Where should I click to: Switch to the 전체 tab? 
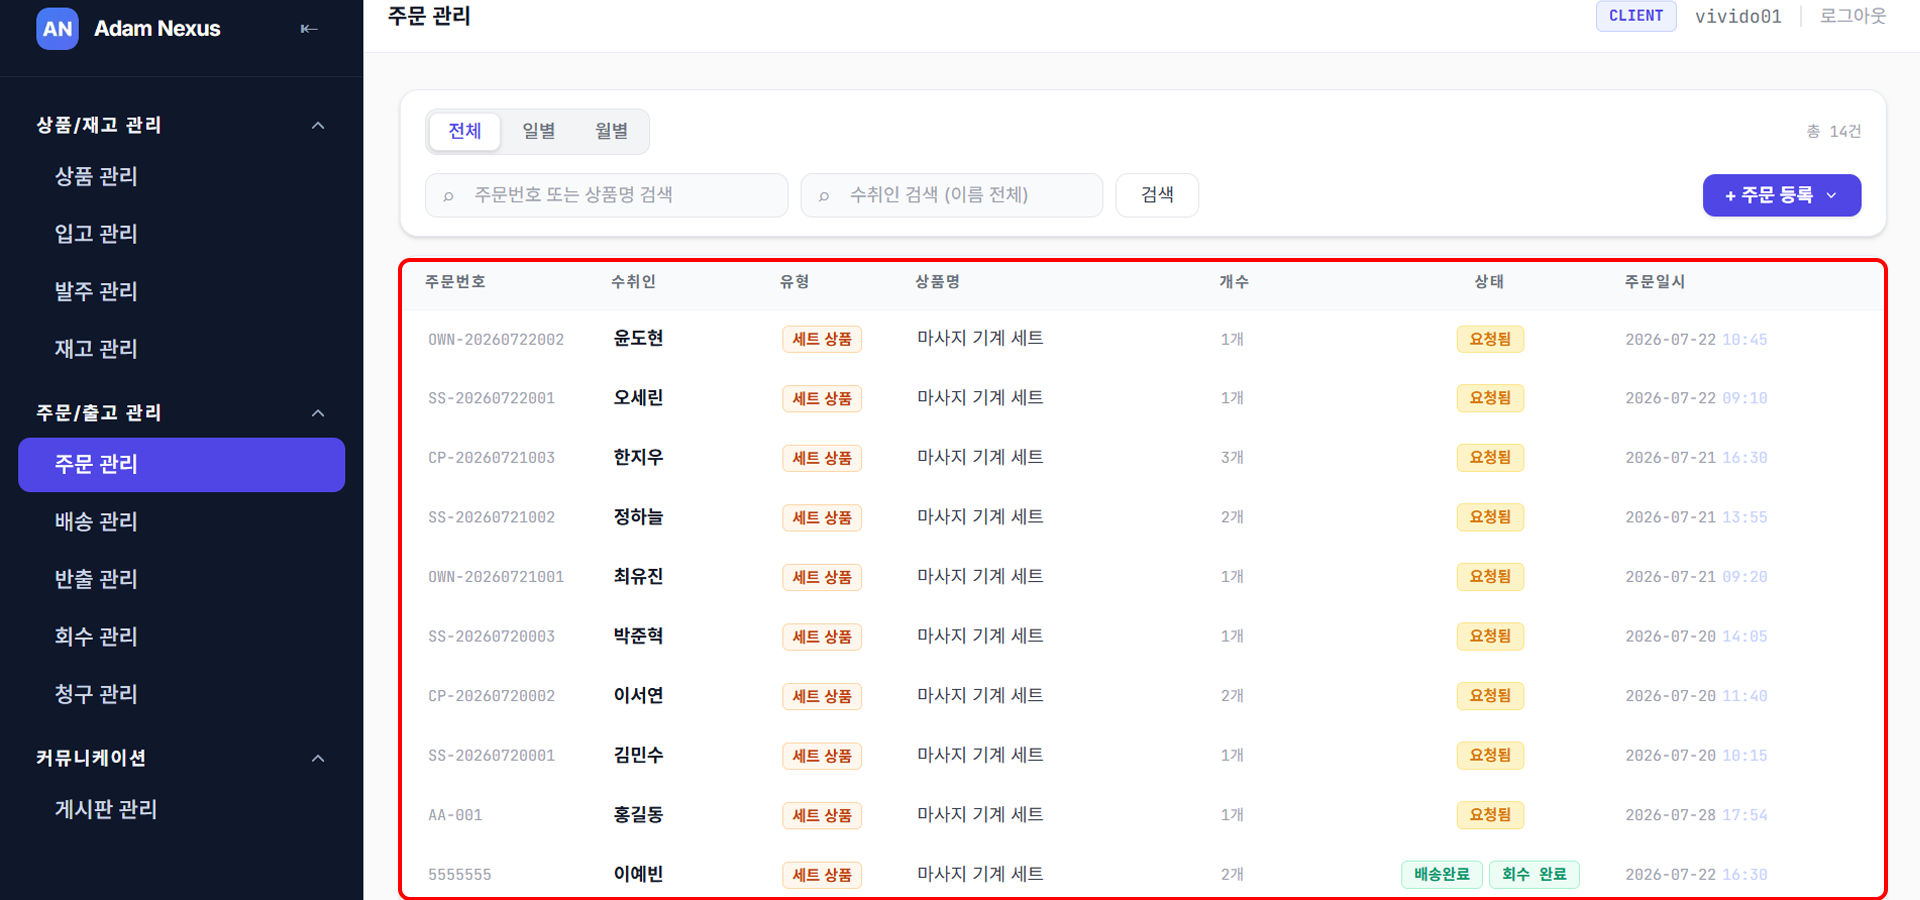(464, 131)
